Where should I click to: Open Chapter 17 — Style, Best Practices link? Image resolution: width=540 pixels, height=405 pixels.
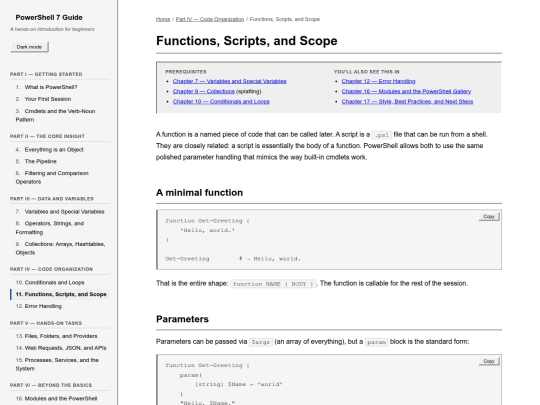click(407, 102)
